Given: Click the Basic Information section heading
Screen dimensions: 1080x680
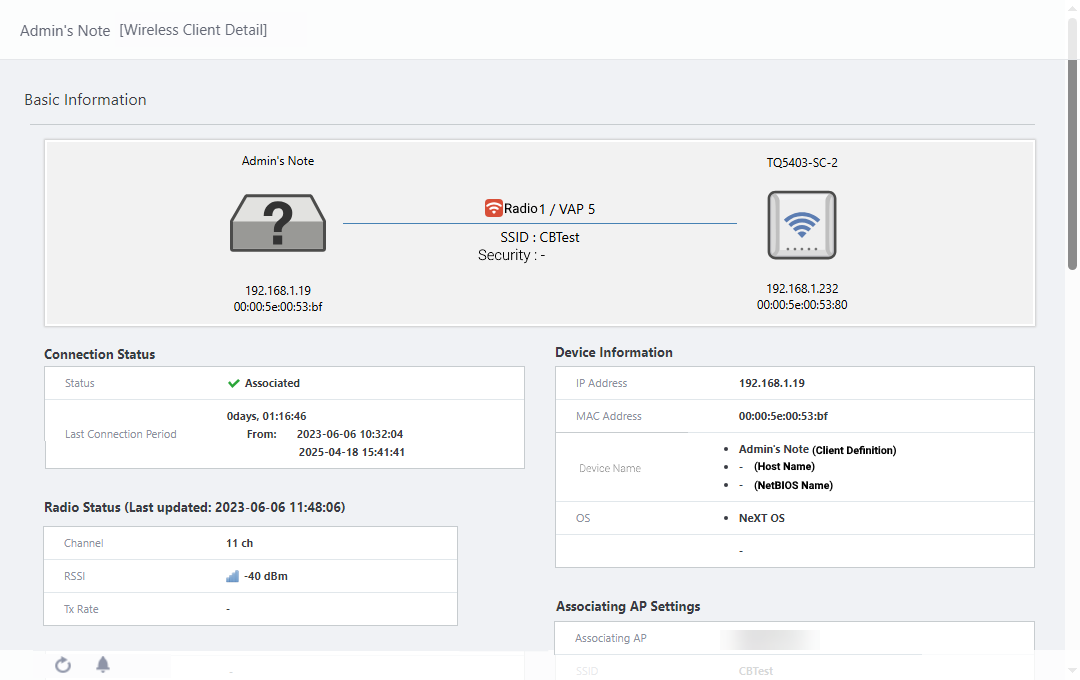Looking at the screenshot, I should coord(85,100).
